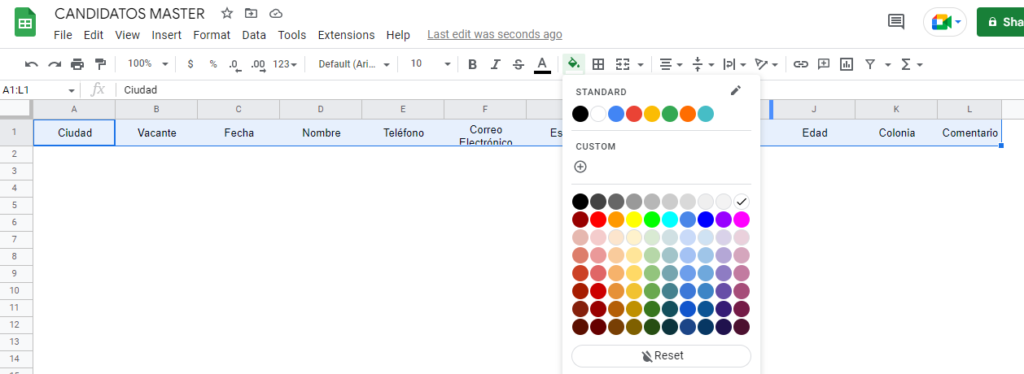The height and width of the screenshot is (374, 1024).
Task: Click the edit pencil icon beside STANDARD
Action: 736,91
